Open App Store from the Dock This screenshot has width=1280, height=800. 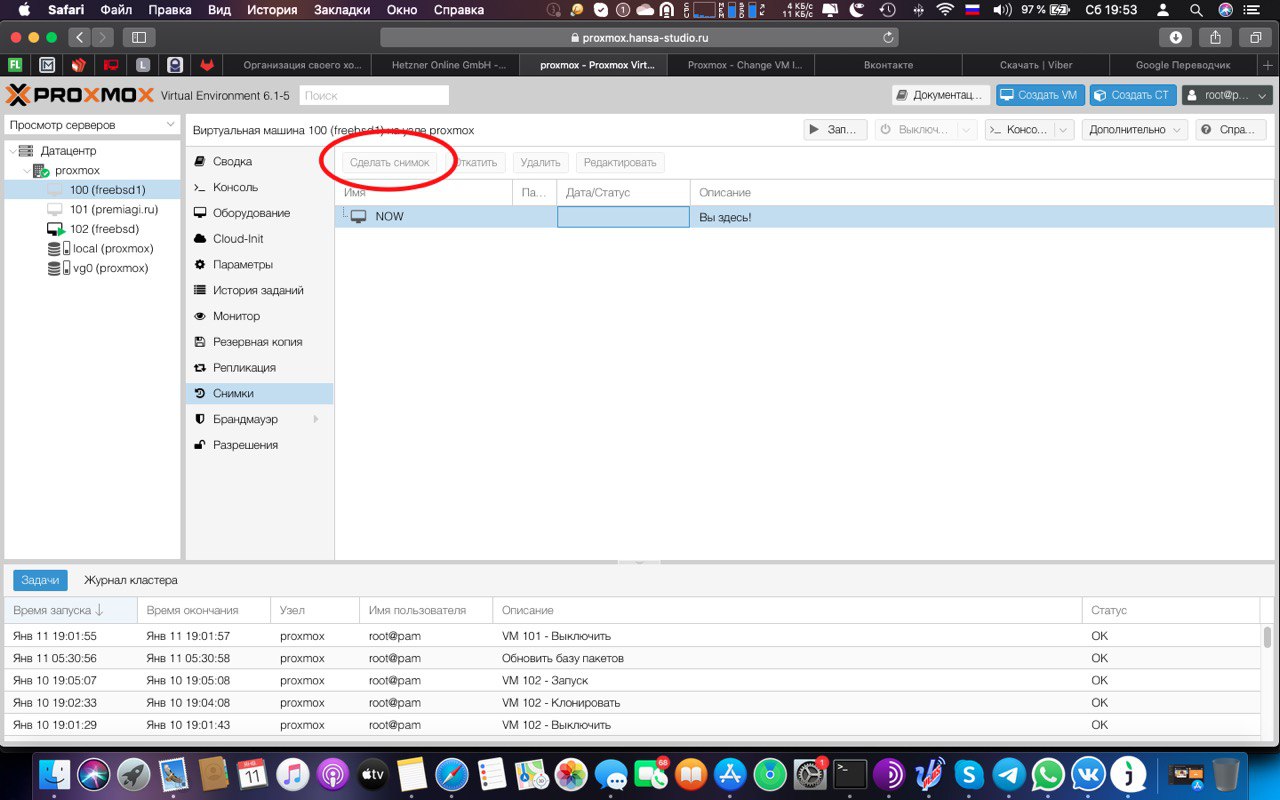click(x=731, y=774)
